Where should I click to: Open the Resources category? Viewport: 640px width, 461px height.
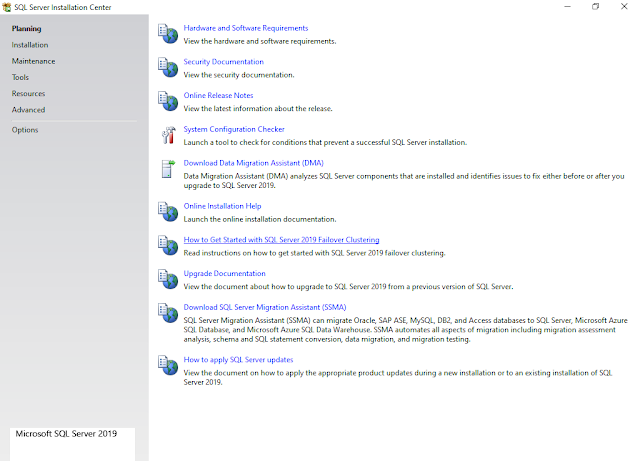click(29, 94)
